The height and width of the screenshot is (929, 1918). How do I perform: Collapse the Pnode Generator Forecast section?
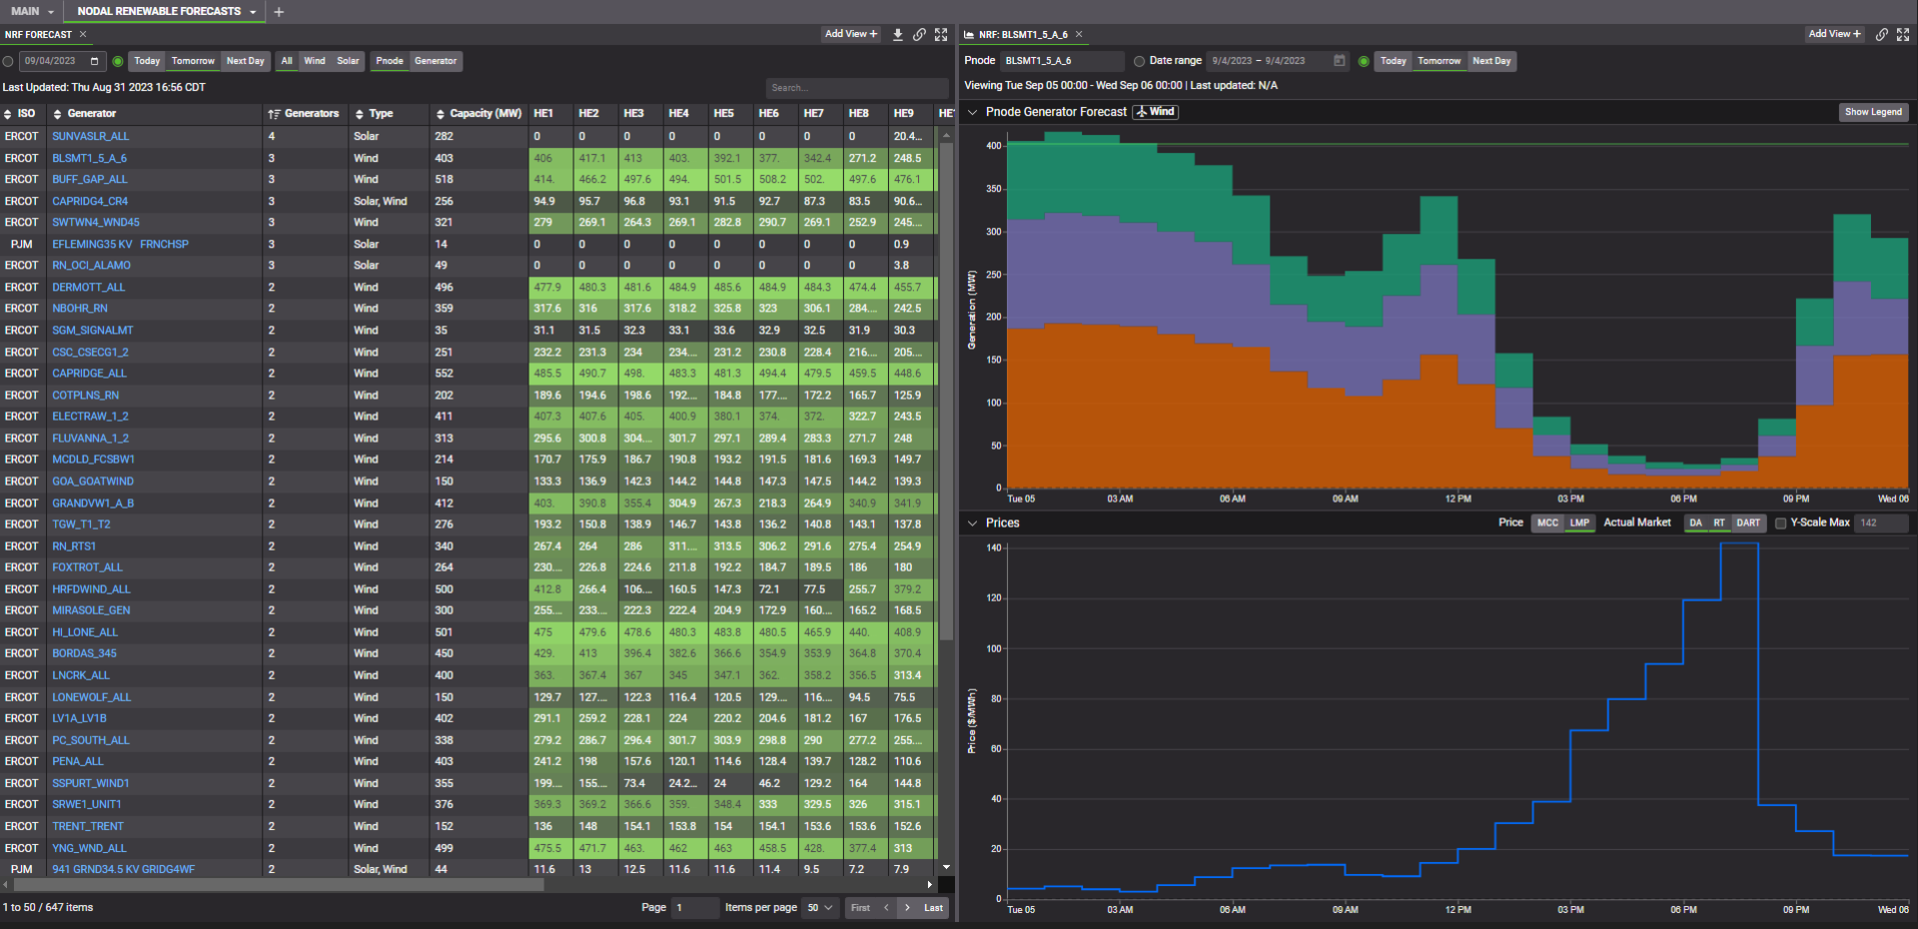pyautogui.click(x=972, y=112)
